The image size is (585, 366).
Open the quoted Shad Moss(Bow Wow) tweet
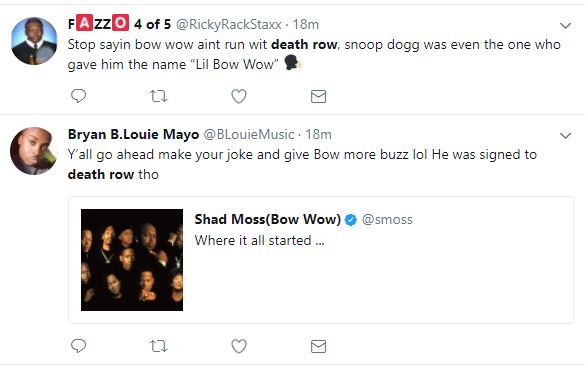321,260
